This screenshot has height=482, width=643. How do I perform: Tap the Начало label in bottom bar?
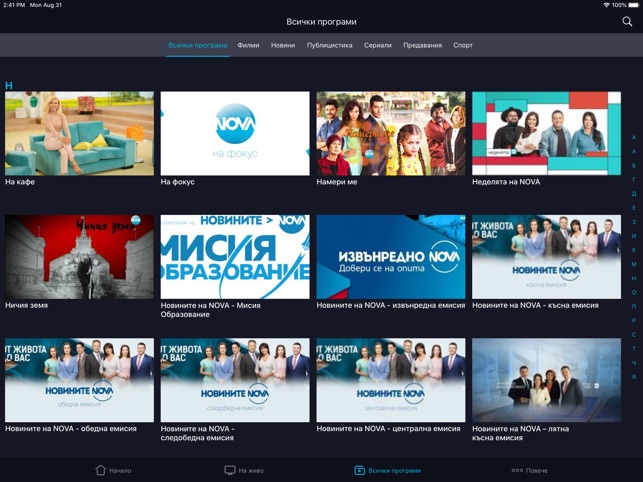tap(120, 471)
